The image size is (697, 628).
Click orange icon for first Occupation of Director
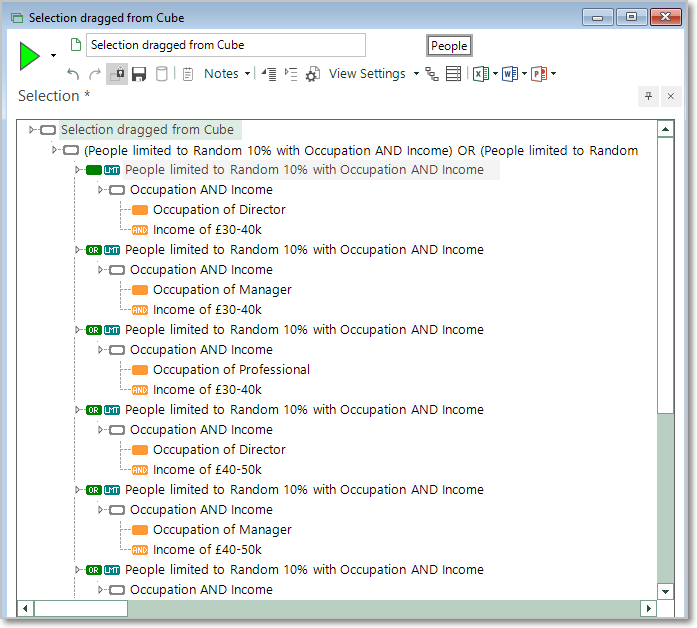(x=140, y=210)
